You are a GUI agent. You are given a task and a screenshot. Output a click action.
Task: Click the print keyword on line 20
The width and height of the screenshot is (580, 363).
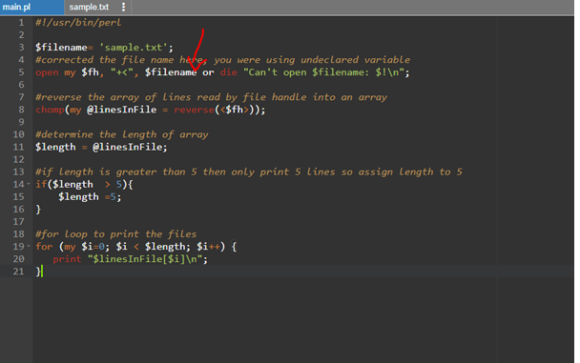tap(67, 259)
